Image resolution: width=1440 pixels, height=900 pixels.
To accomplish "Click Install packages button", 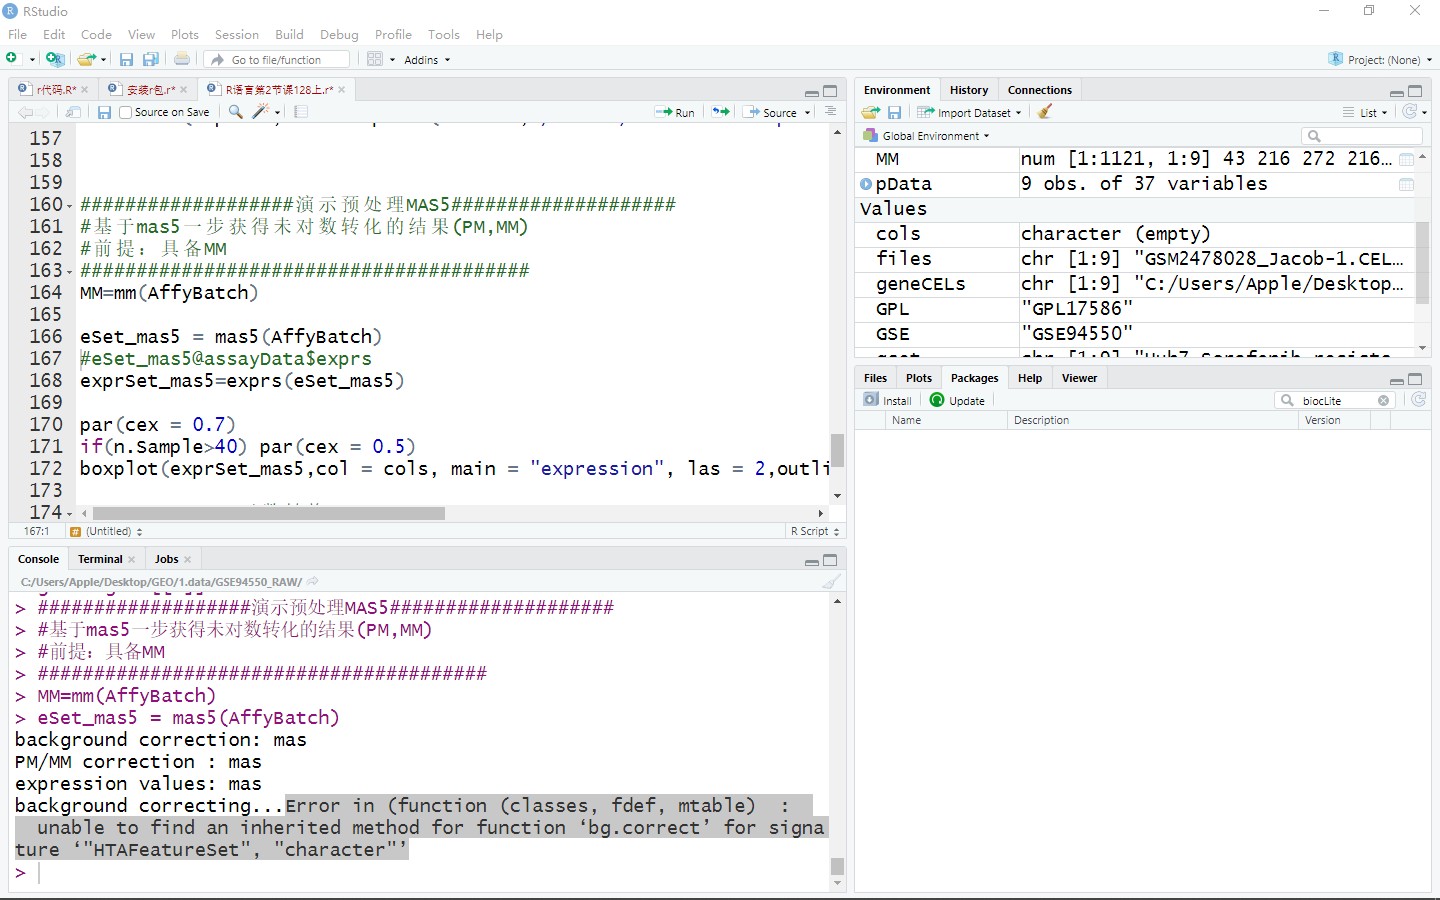I will tap(887, 400).
